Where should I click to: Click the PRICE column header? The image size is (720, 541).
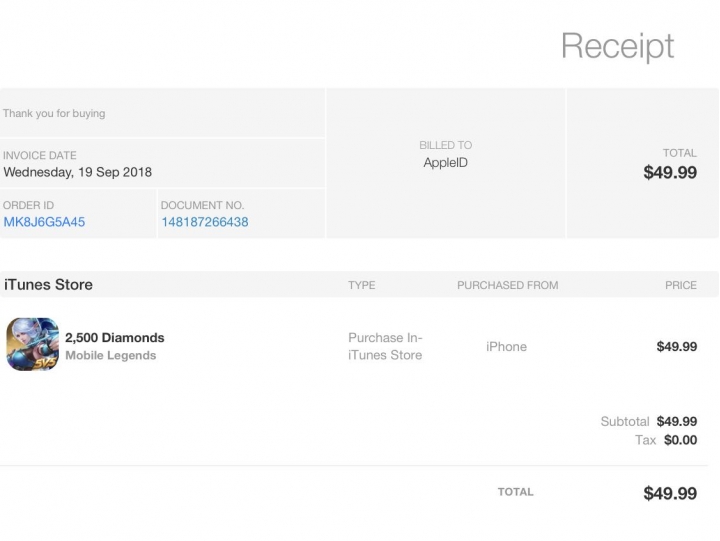(x=681, y=285)
